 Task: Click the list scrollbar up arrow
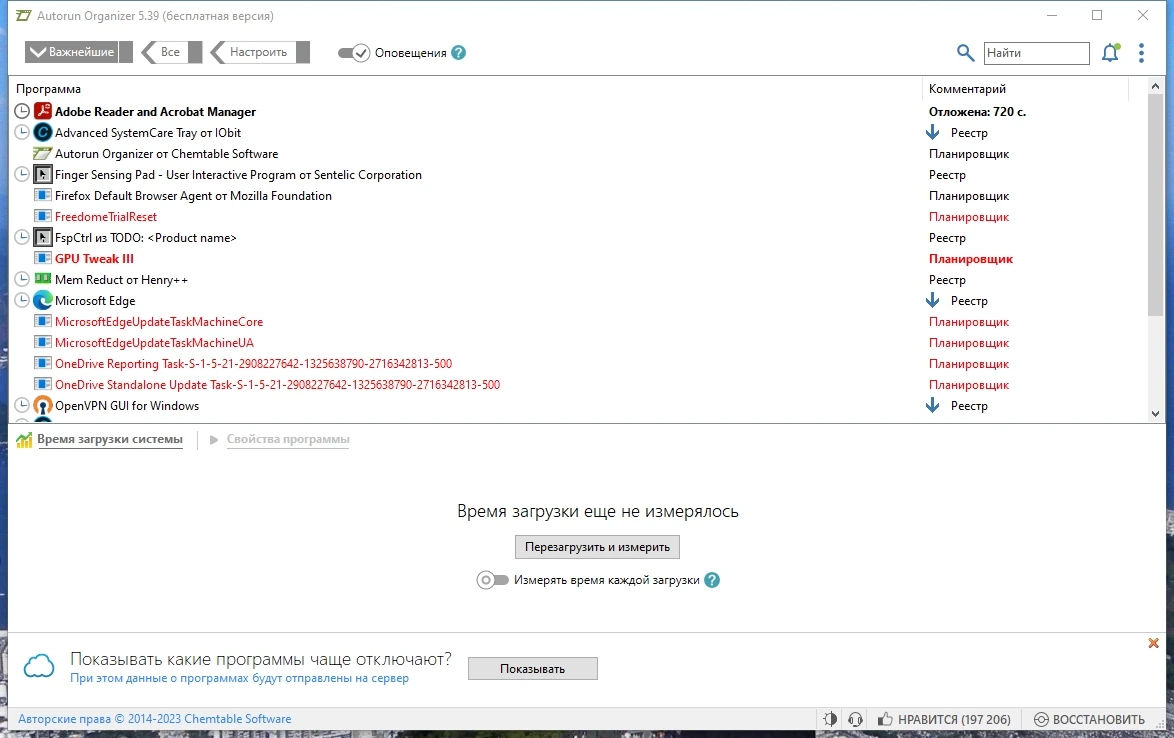point(1155,86)
